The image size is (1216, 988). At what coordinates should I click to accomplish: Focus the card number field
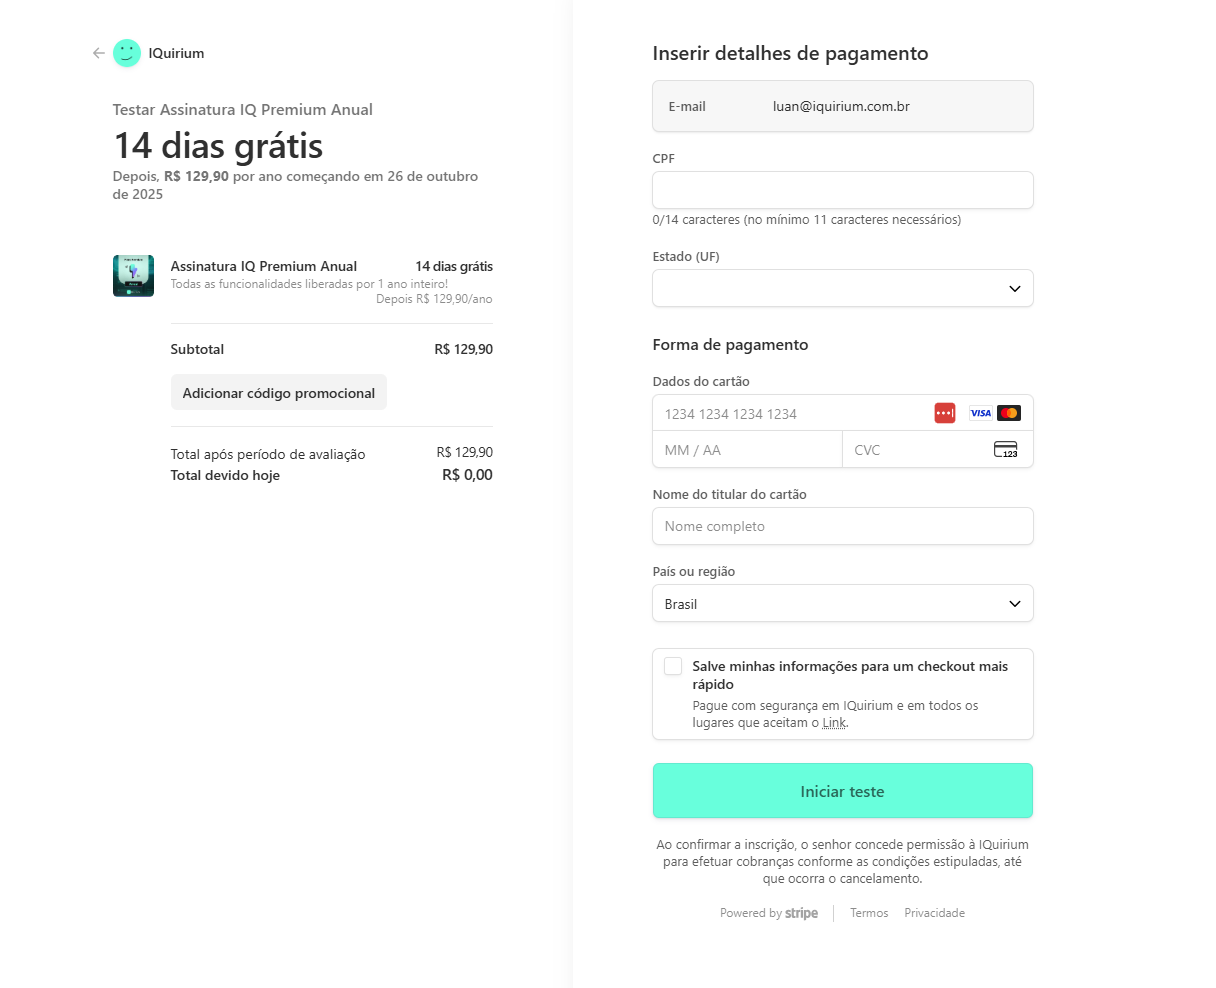[x=790, y=414]
